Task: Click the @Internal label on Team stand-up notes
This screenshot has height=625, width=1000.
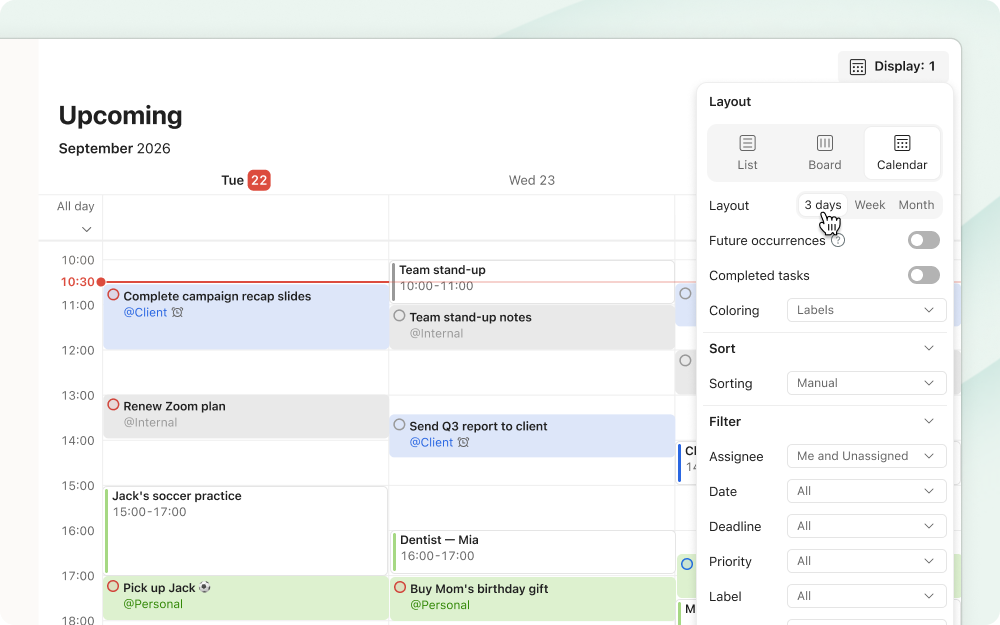Action: pyautogui.click(x=436, y=334)
